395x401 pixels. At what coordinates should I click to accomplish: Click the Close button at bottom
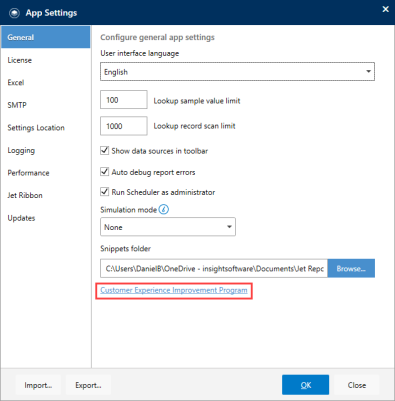pos(357,385)
